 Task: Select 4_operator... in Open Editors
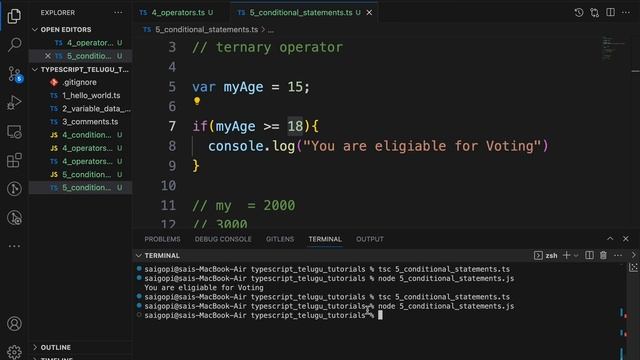(81, 43)
